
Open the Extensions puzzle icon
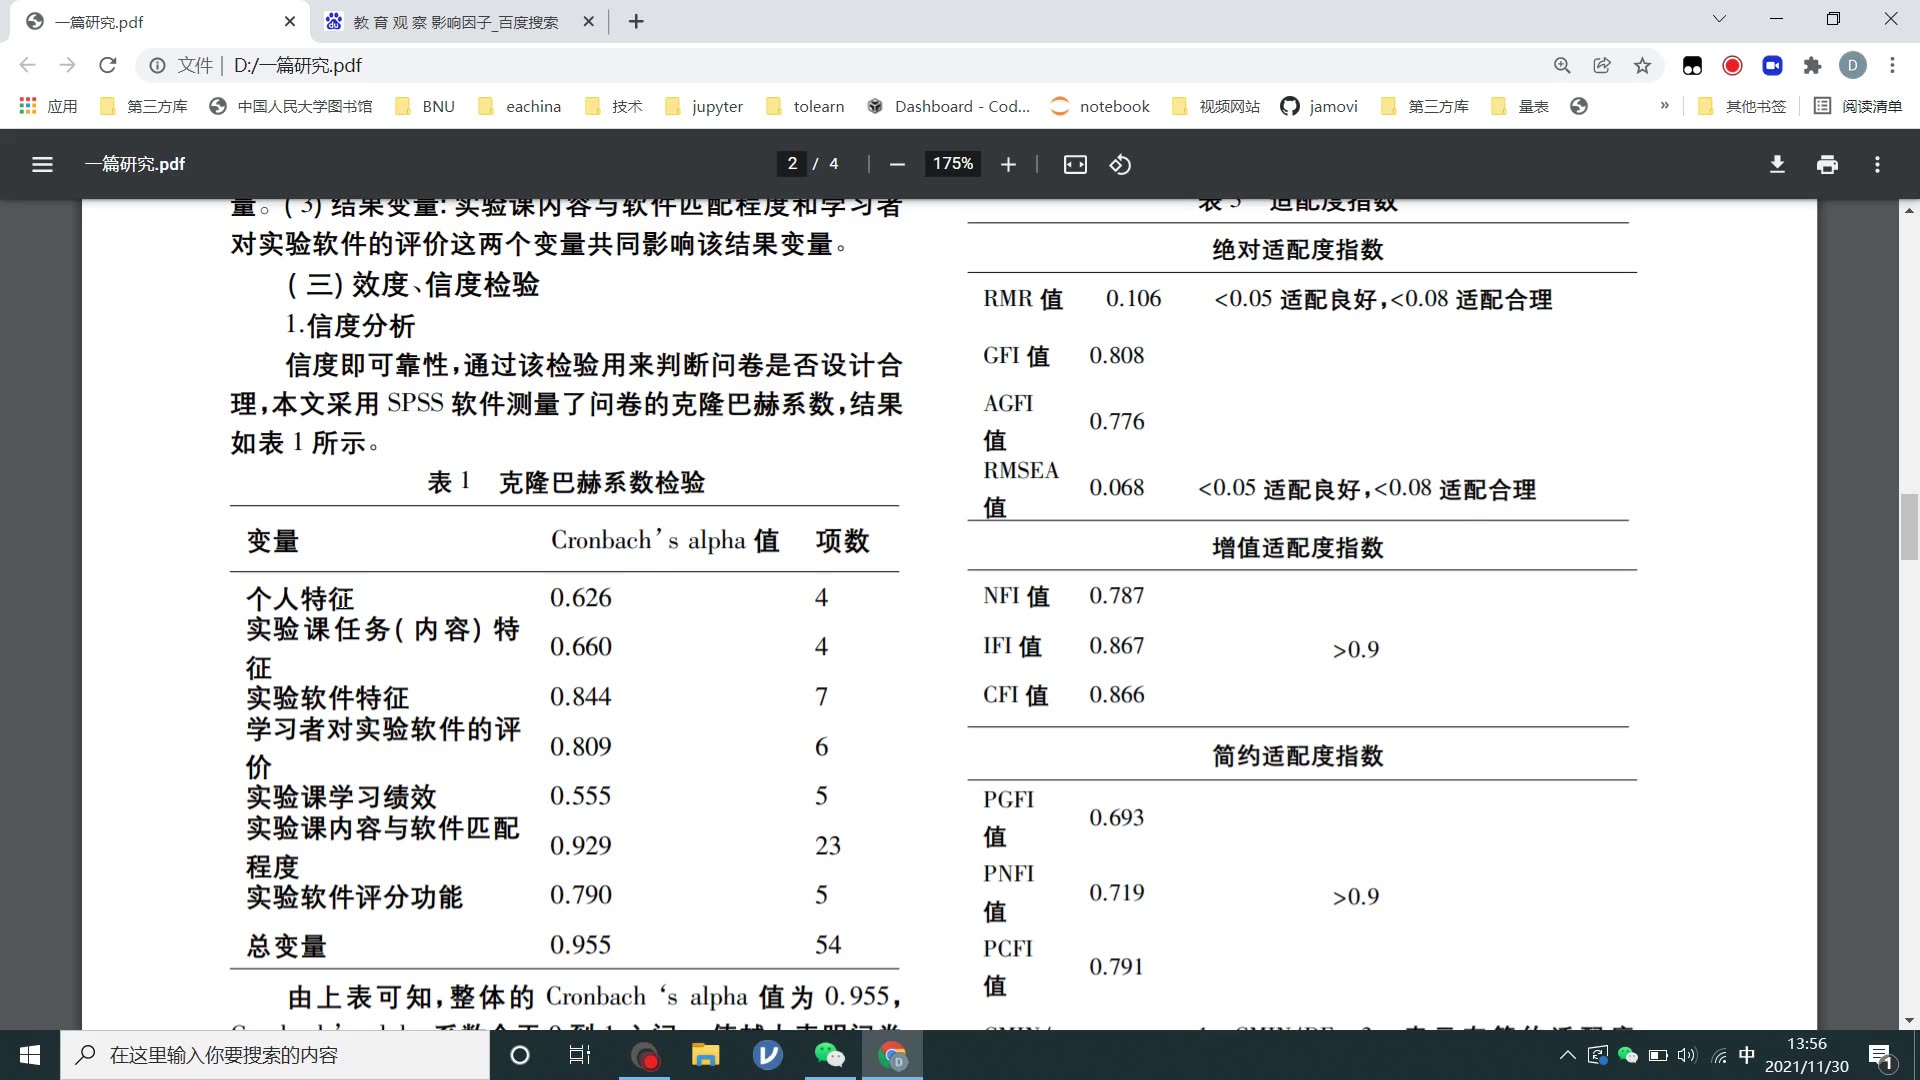[x=1812, y=65]
